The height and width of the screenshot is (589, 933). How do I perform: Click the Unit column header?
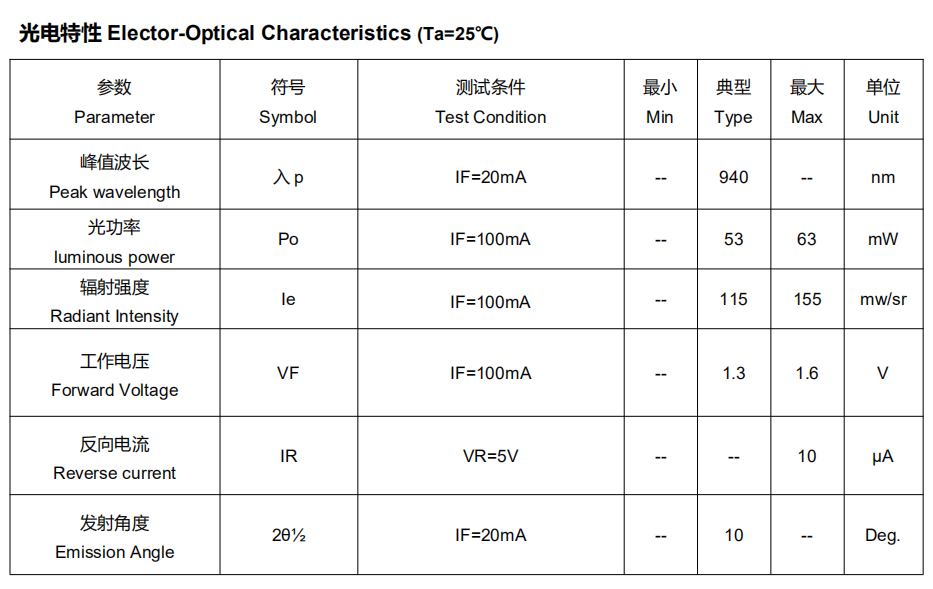(x=883, y=102)
